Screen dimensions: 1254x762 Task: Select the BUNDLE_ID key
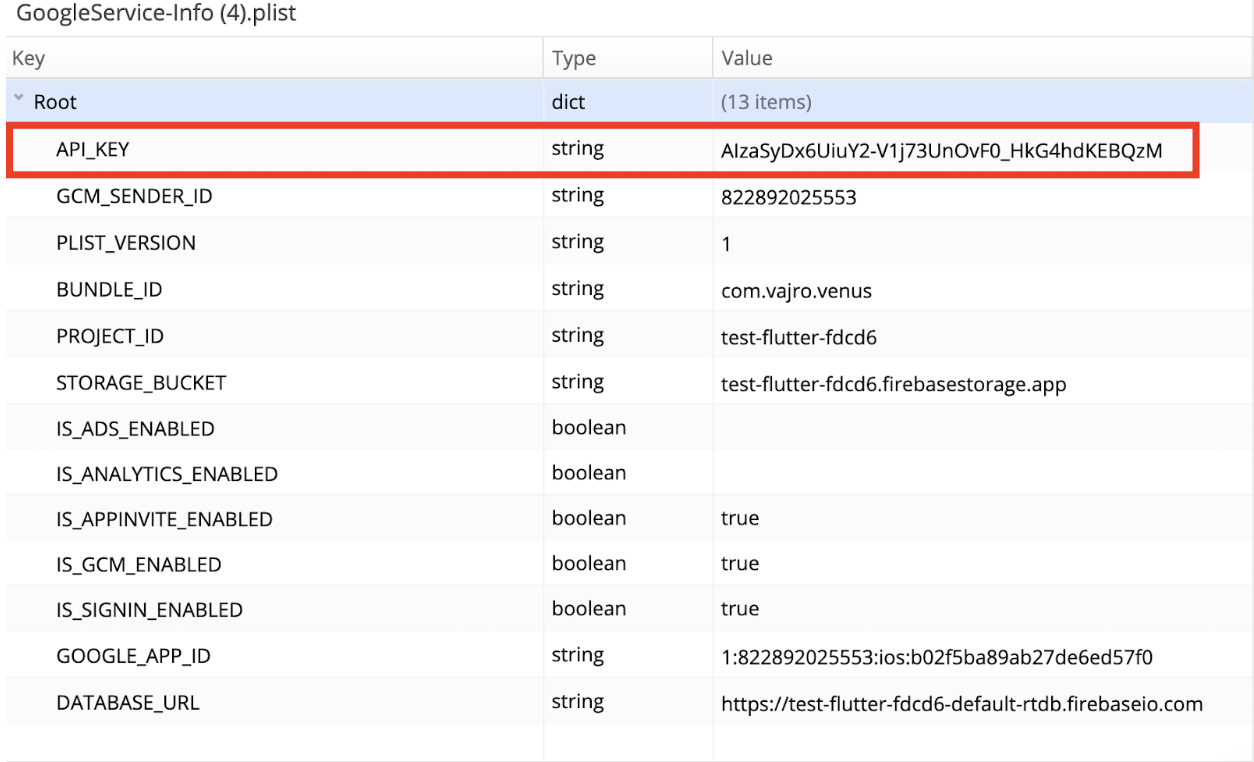click(x=109, y=290)
